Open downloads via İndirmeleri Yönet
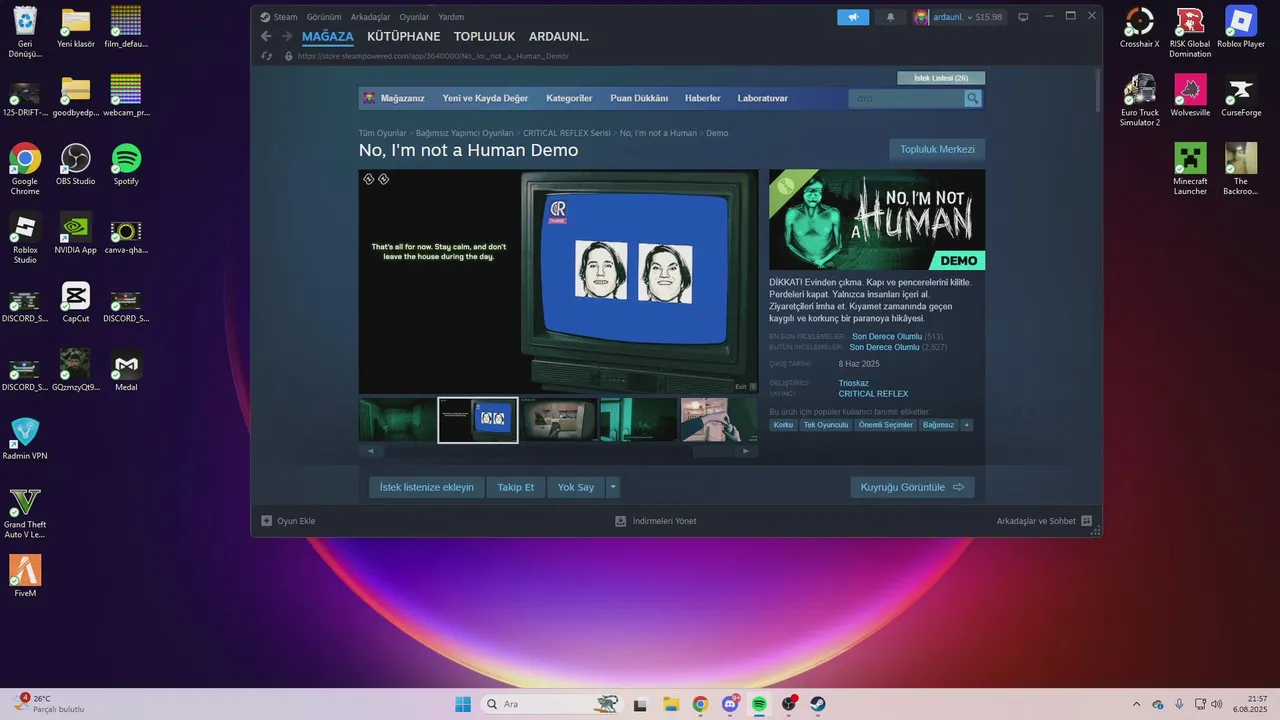The width and height of the screenshot is (1280, 720). [x=656, y=521]
